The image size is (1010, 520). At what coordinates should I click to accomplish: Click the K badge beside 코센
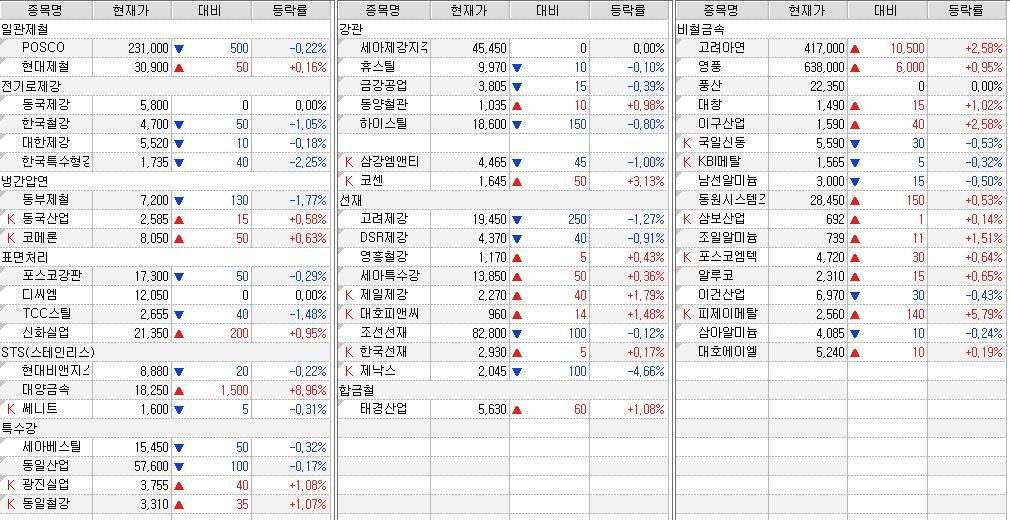[349, 181]
